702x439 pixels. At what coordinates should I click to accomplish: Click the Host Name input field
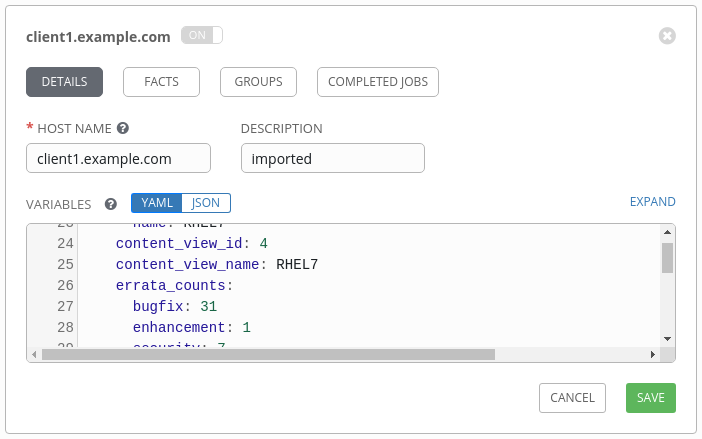coord(118,158)
